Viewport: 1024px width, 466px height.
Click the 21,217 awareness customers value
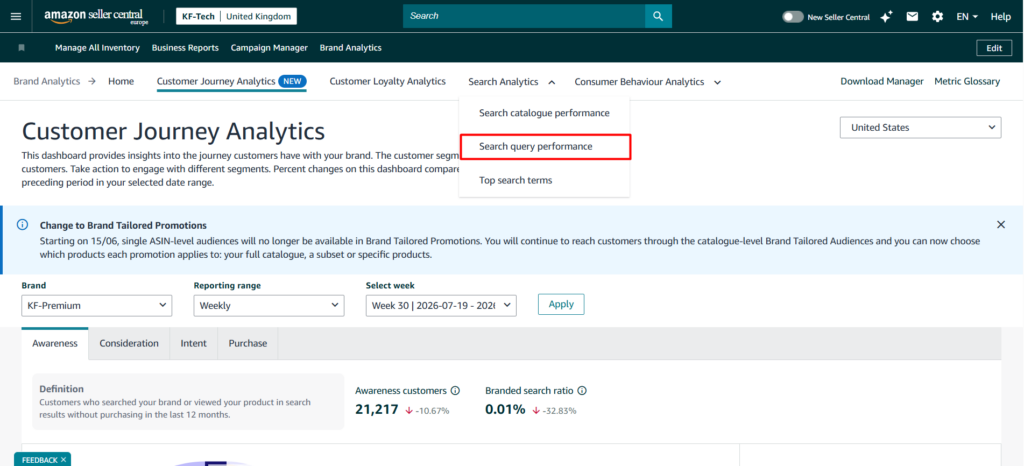[x=376, y=410]
